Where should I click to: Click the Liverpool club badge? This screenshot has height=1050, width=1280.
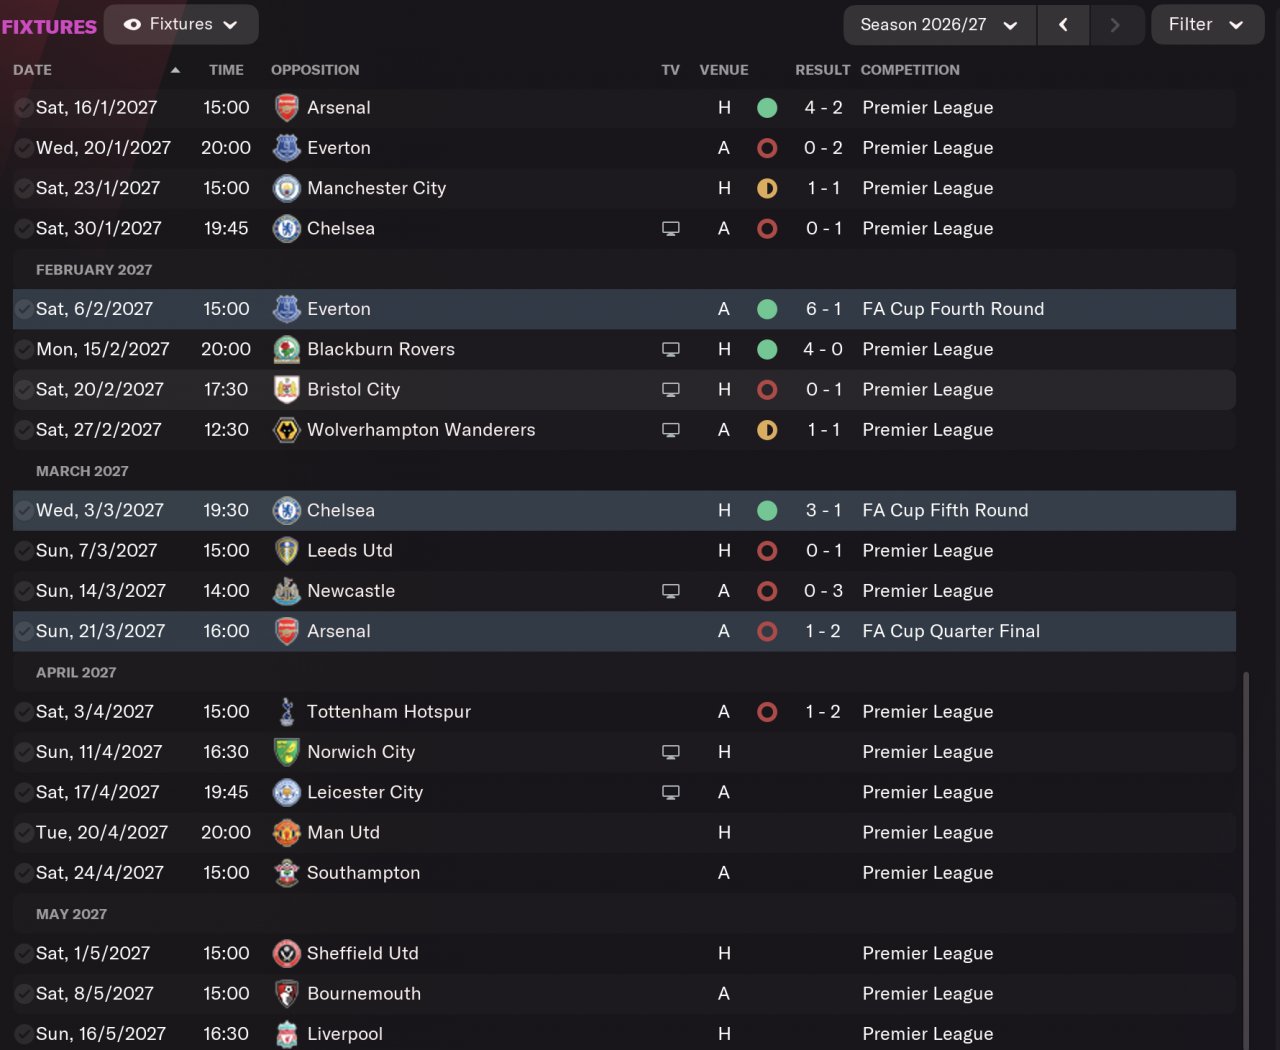tap(287, 1034)
